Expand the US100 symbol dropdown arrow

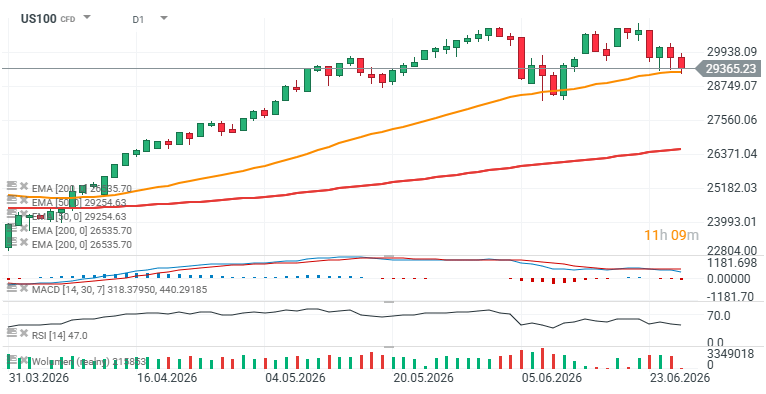coord(86,18)
